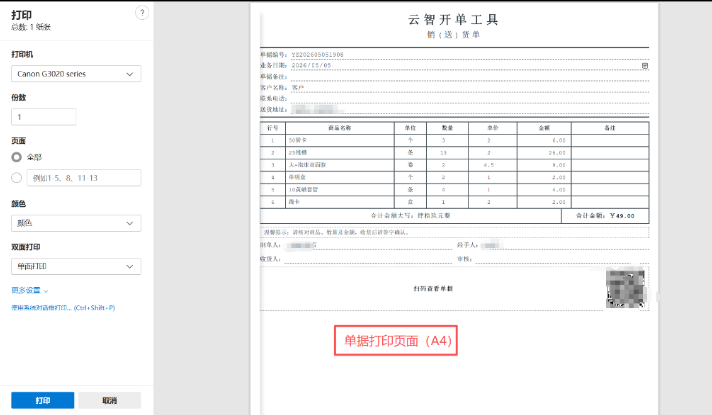This screenshot has height=415, width=712.
Task: Click the 数量 column header
Action: [x=447, y=128]
